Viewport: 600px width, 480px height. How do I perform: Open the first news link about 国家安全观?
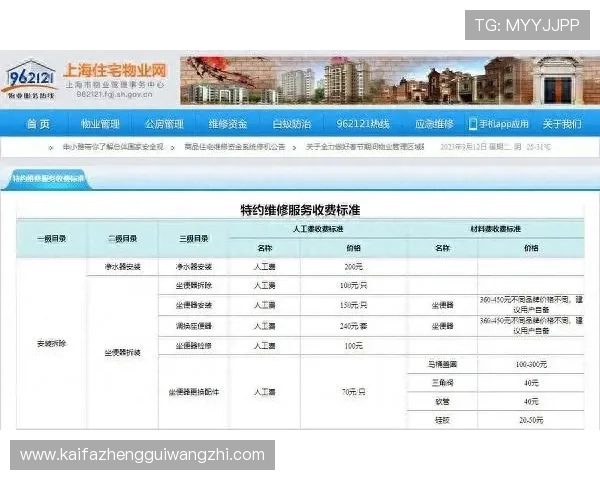point(113,147)
